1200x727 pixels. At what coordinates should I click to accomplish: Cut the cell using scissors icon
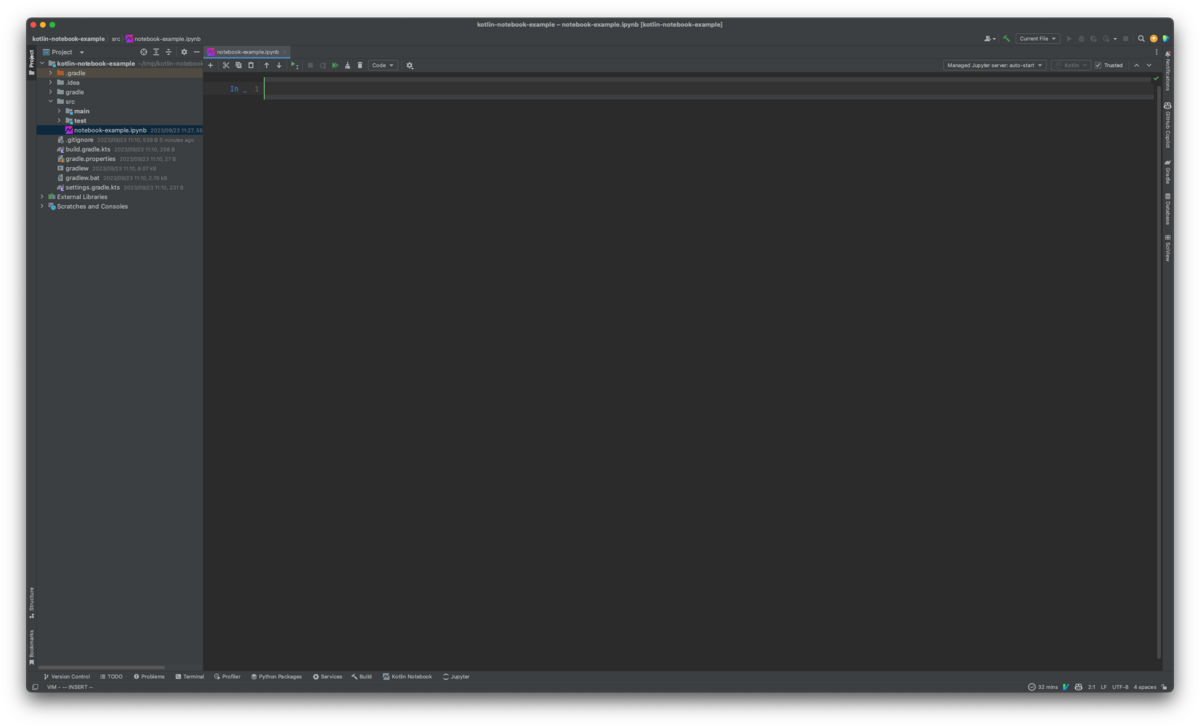pyautogui.click(x=226, y=65)
